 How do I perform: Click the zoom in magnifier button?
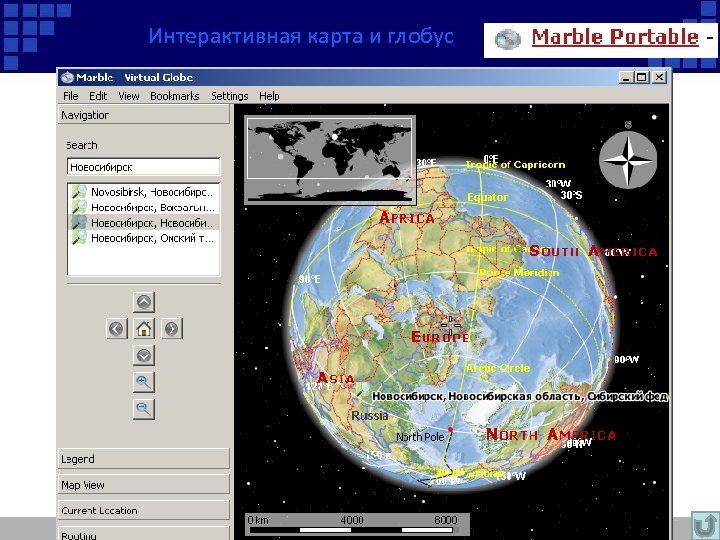click(144, 382)
